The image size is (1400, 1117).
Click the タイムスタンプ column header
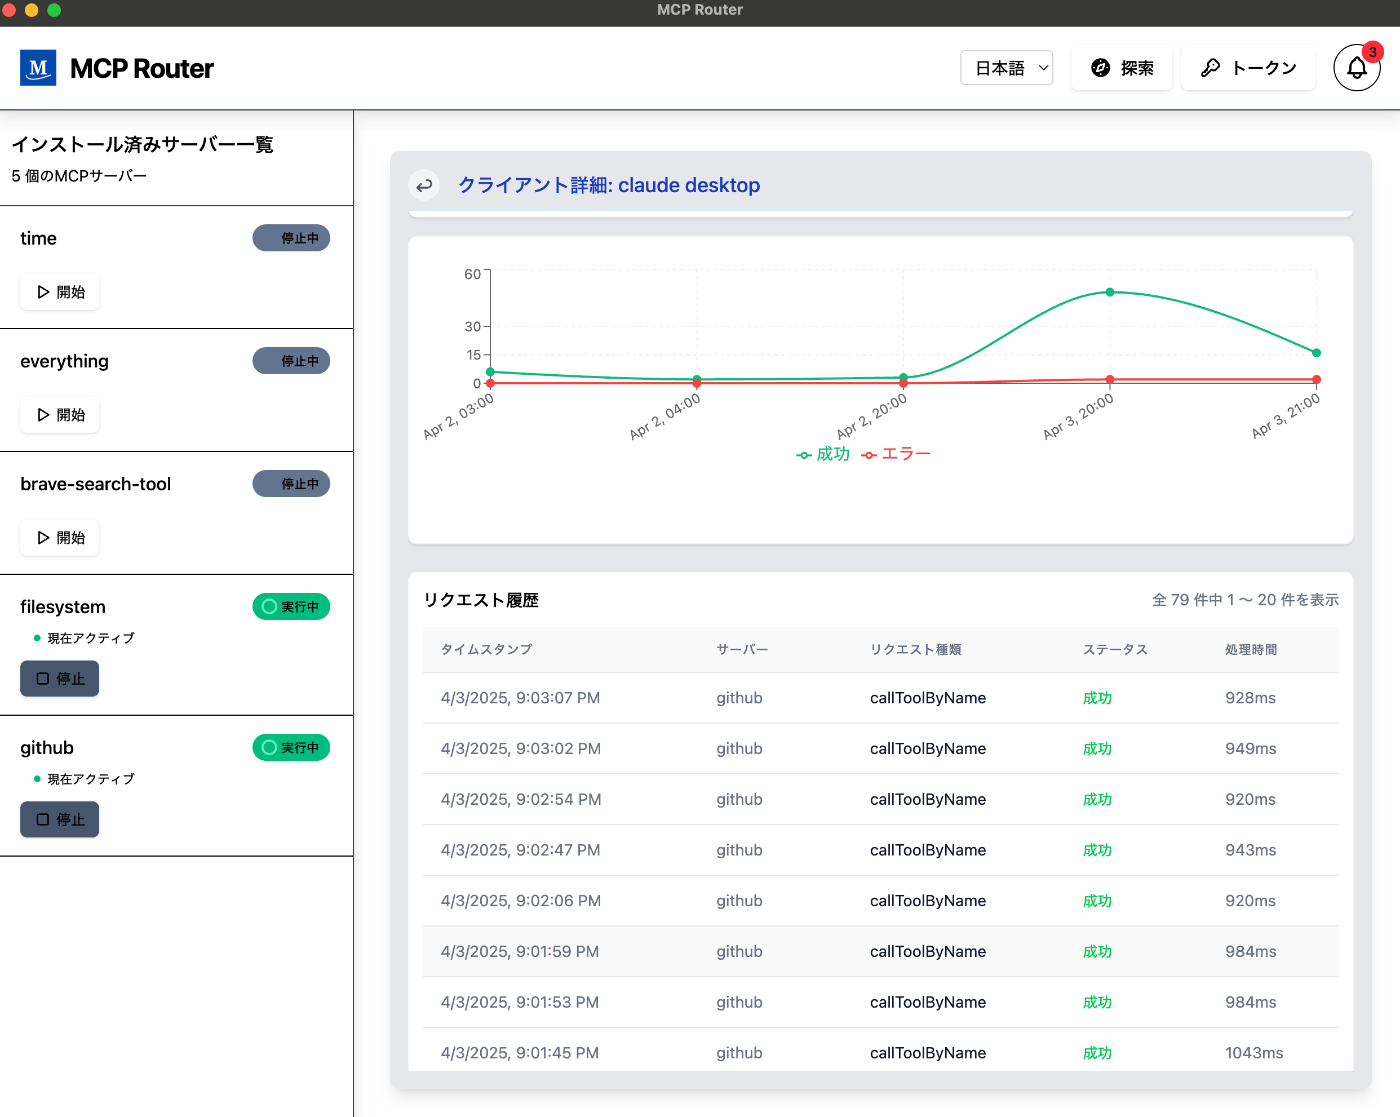pos(486,650)
